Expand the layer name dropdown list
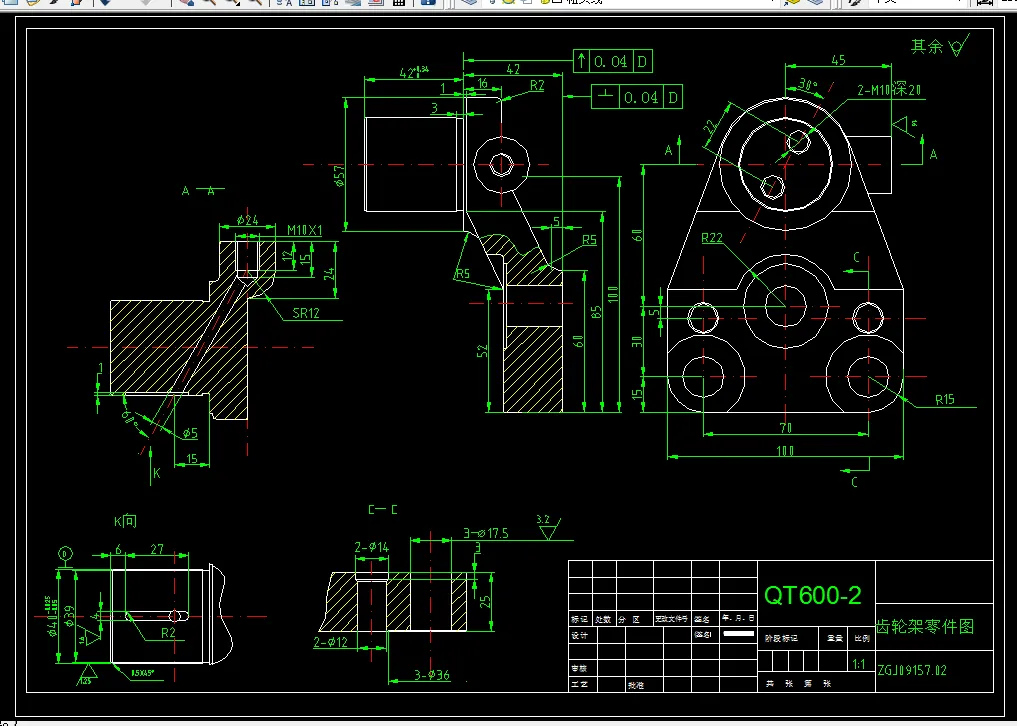 point(772,2)
